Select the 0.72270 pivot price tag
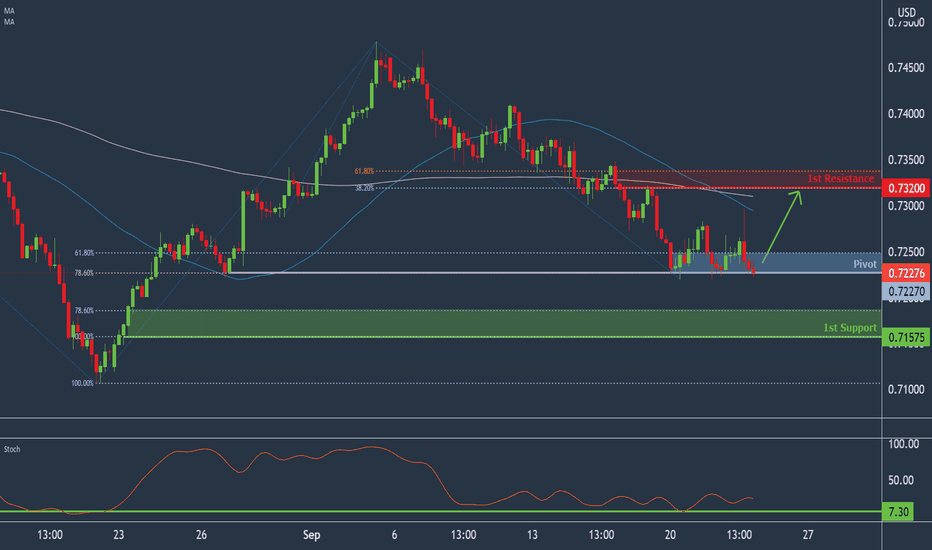The image size is (932, 550). pyautogui.click(x=906, y=291)
